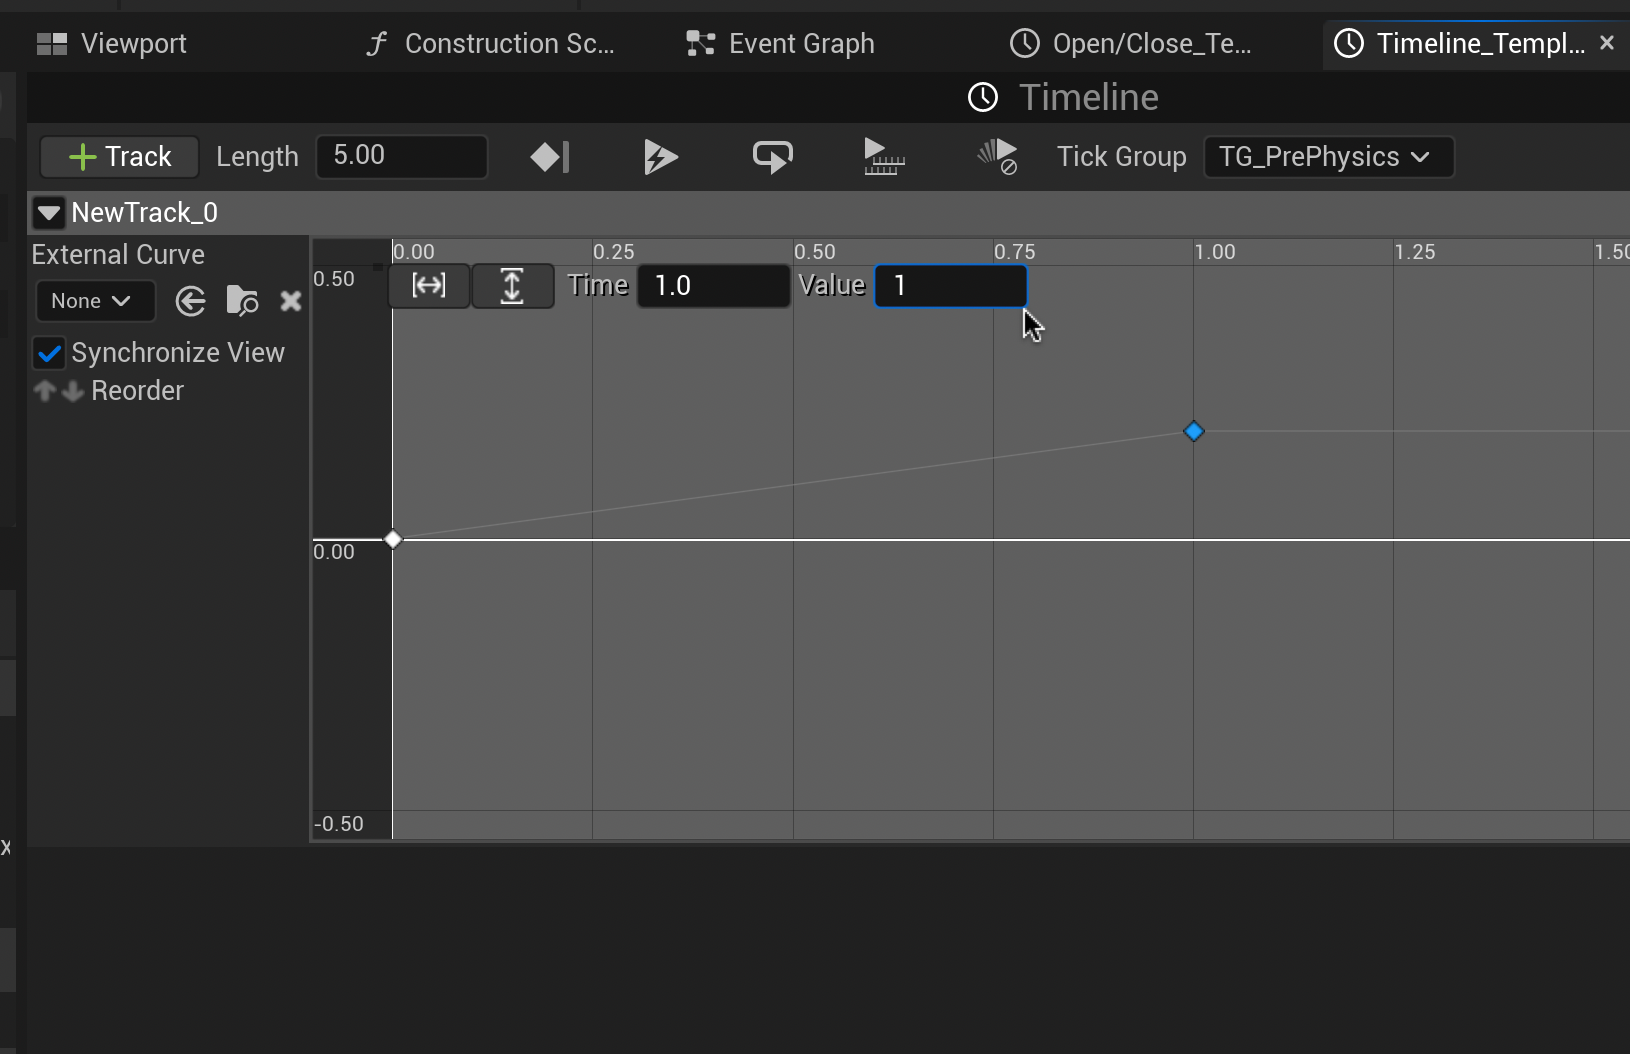Viewport: 1630px width, 1054px height.
Task: Click the Length input field
Action: click(x=401, y=157)
